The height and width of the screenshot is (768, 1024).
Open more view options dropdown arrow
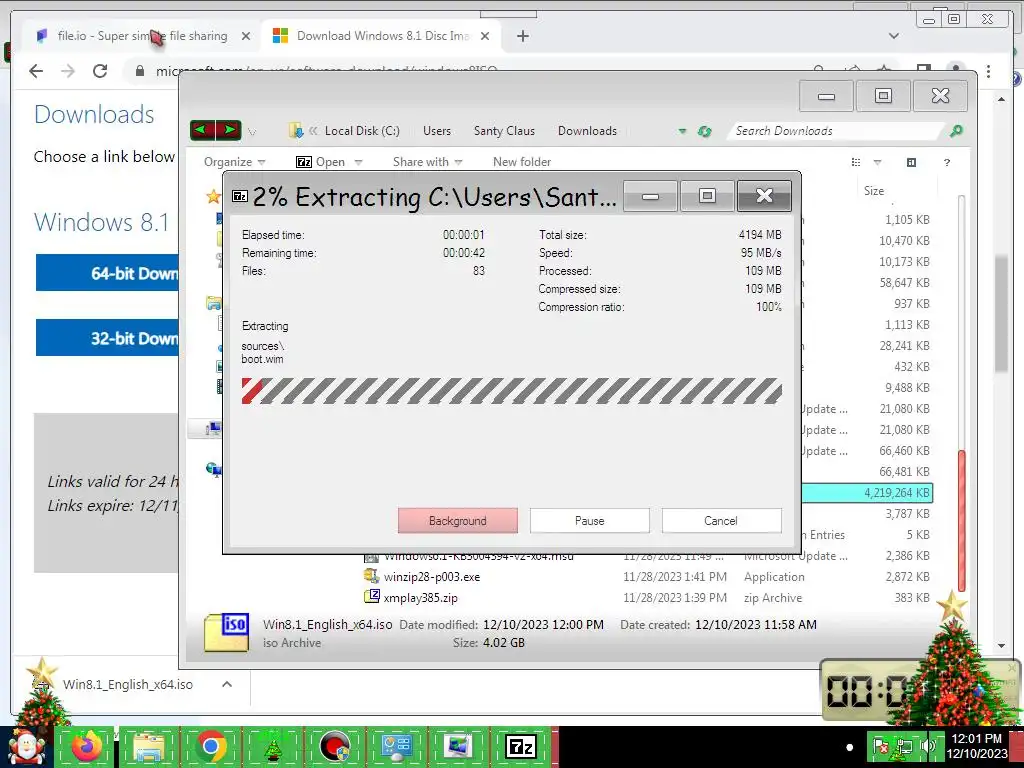click(x=877, y=162)
